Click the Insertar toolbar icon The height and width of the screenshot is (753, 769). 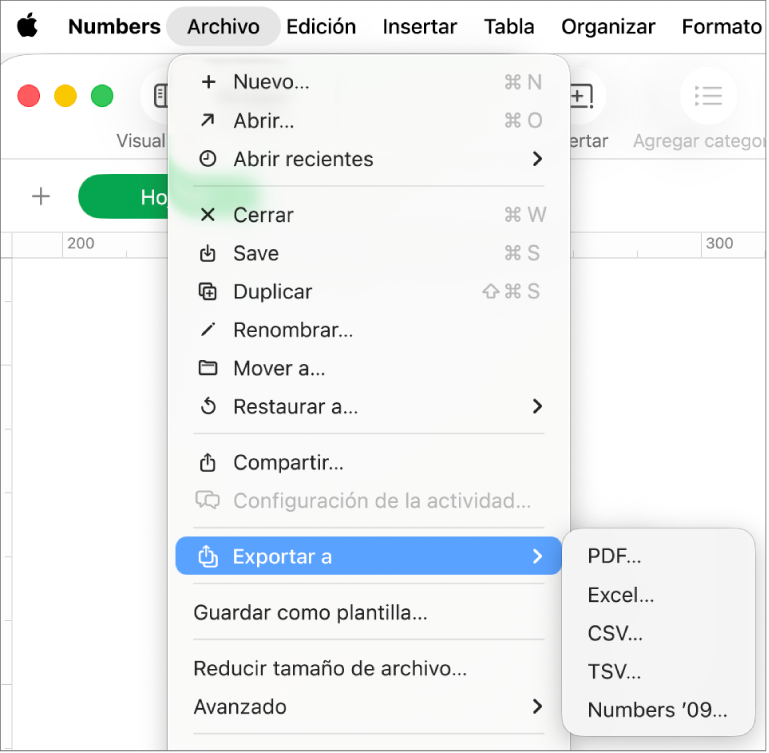tap(584, 96)
